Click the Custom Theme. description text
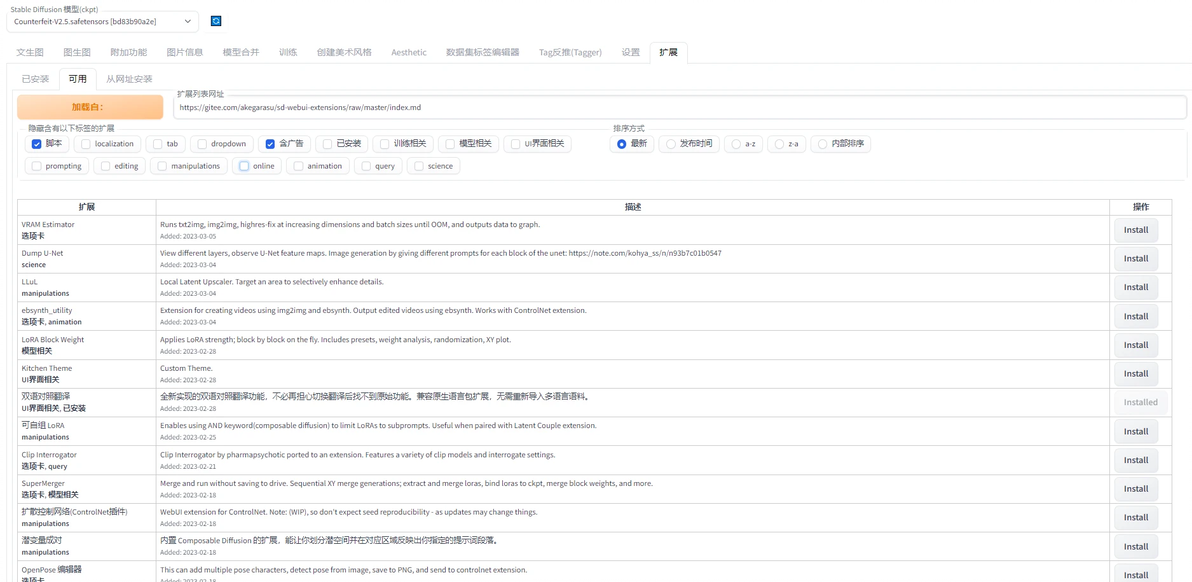The width and height of the screenshot is (1192, 582). pyautogui.click(x=186, y=368)
